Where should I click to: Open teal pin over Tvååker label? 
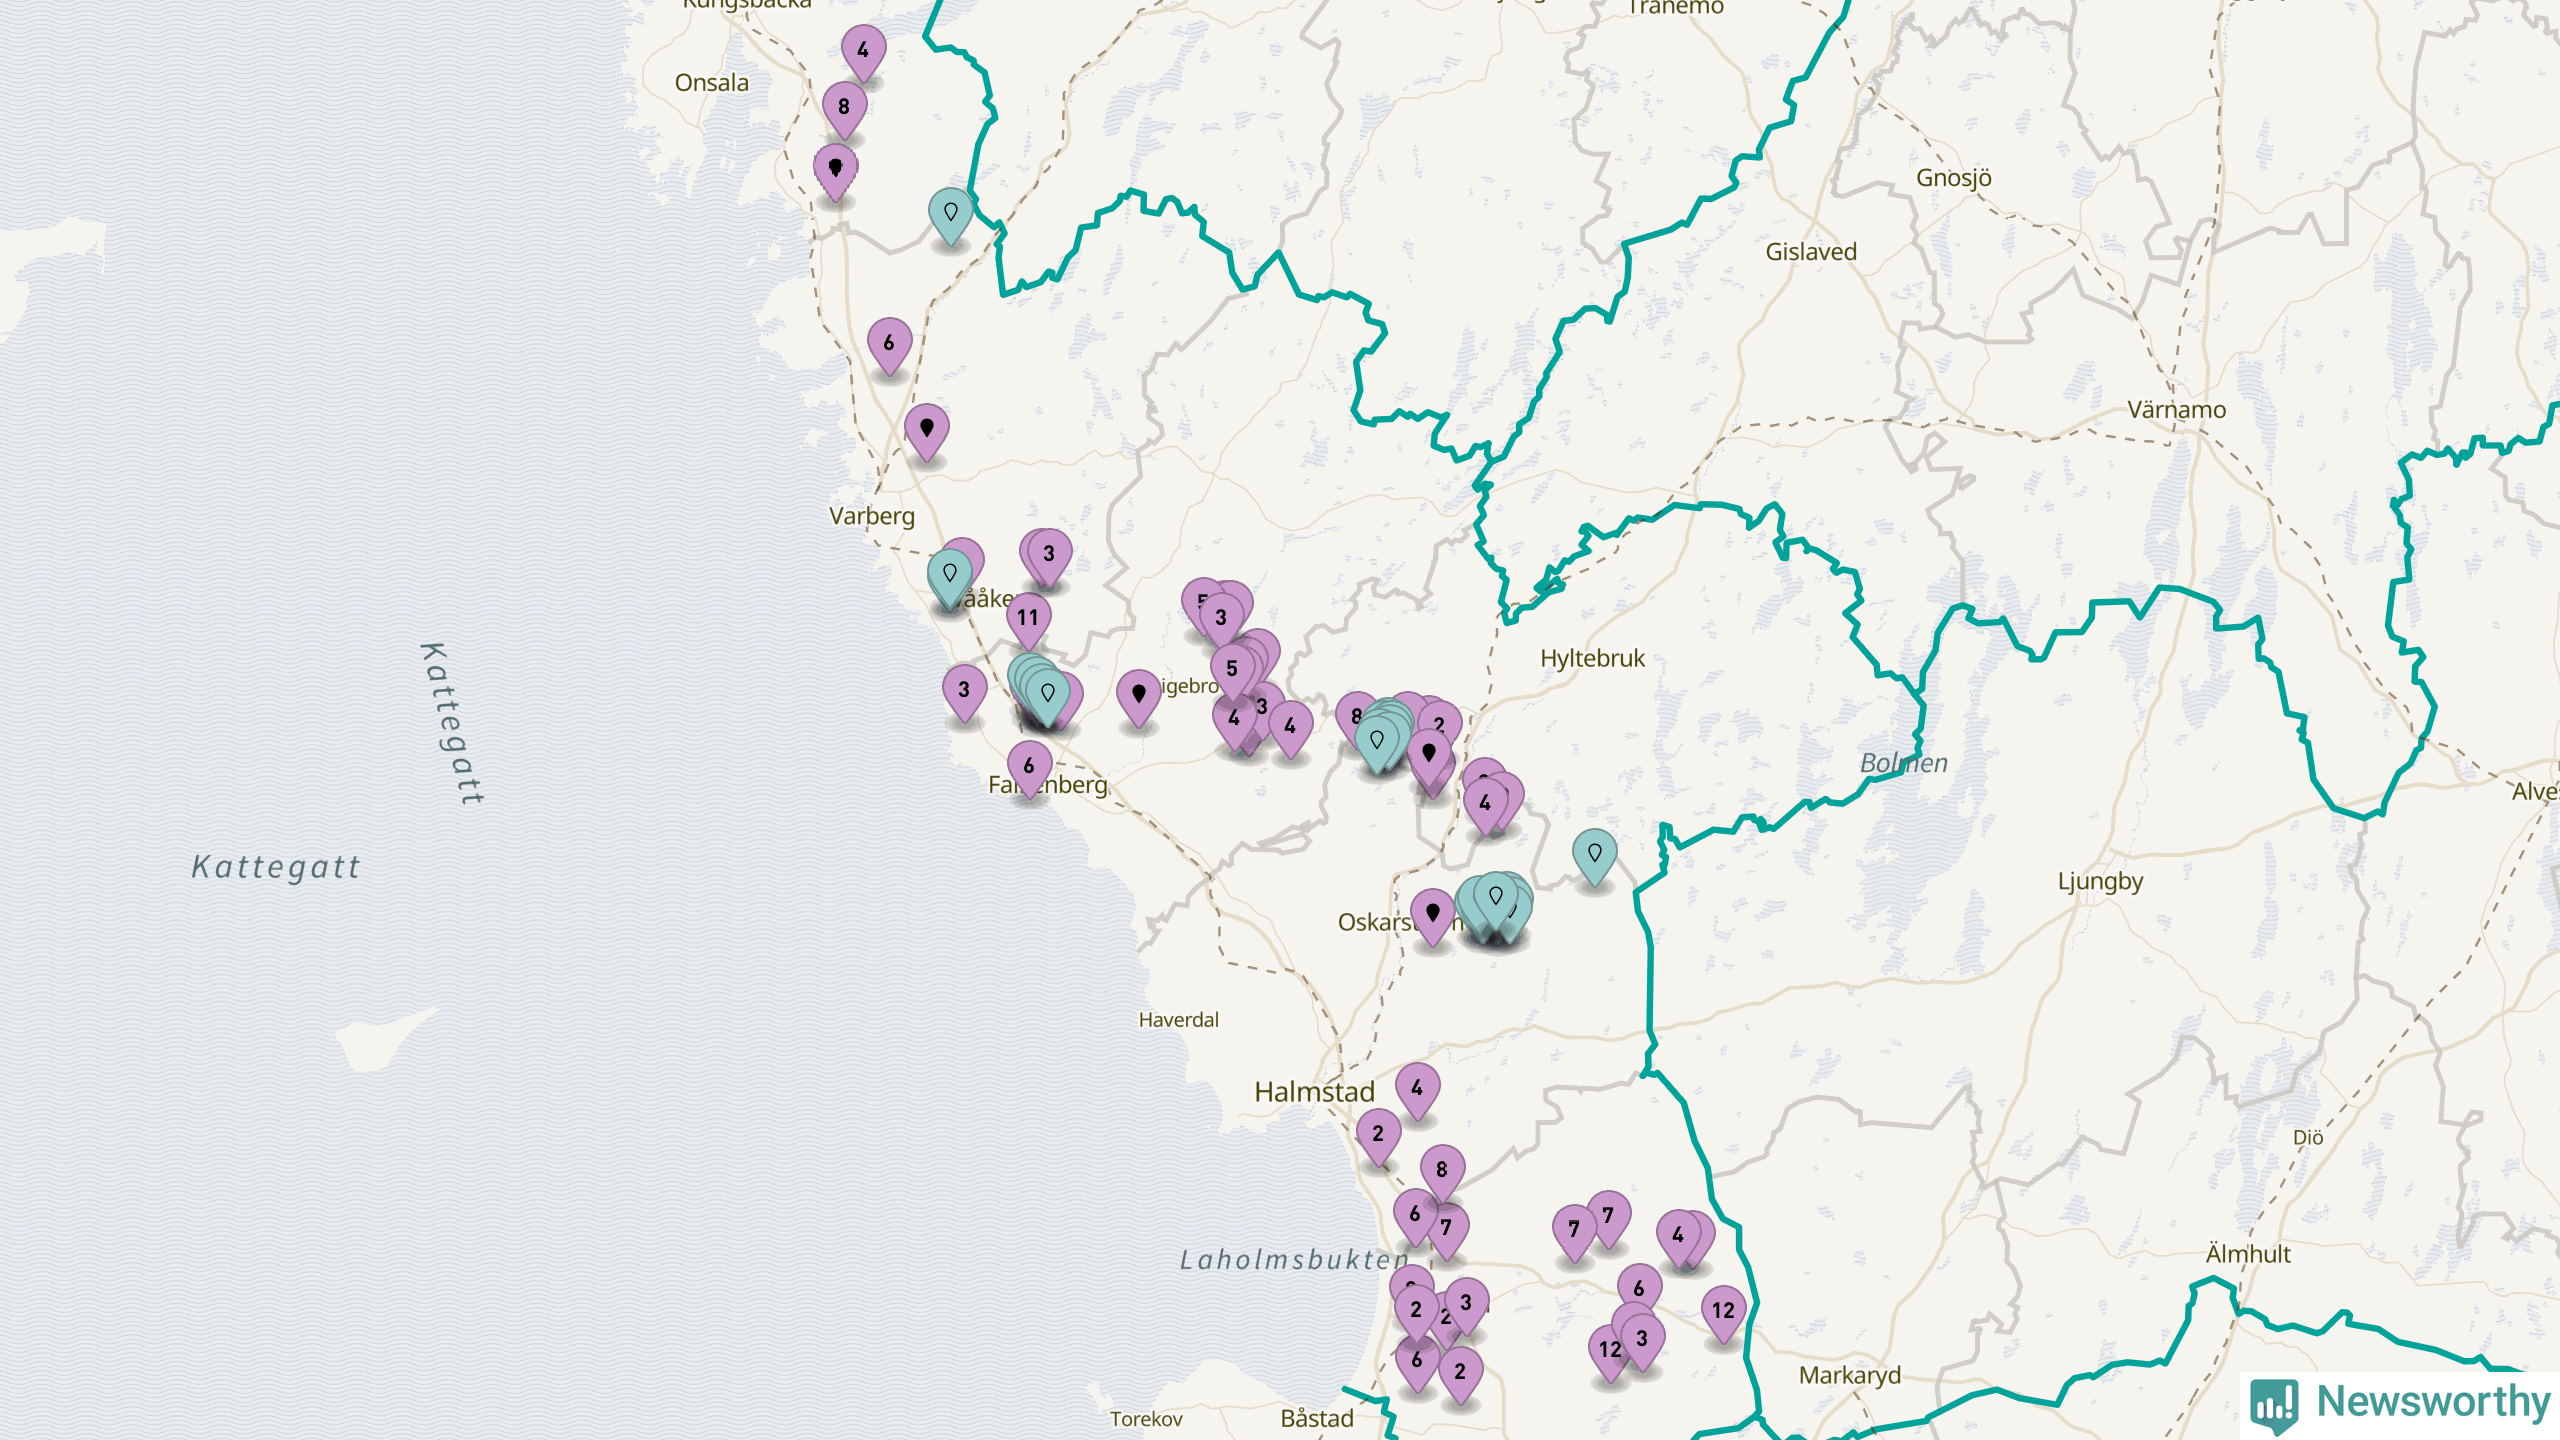click(949, 577)
